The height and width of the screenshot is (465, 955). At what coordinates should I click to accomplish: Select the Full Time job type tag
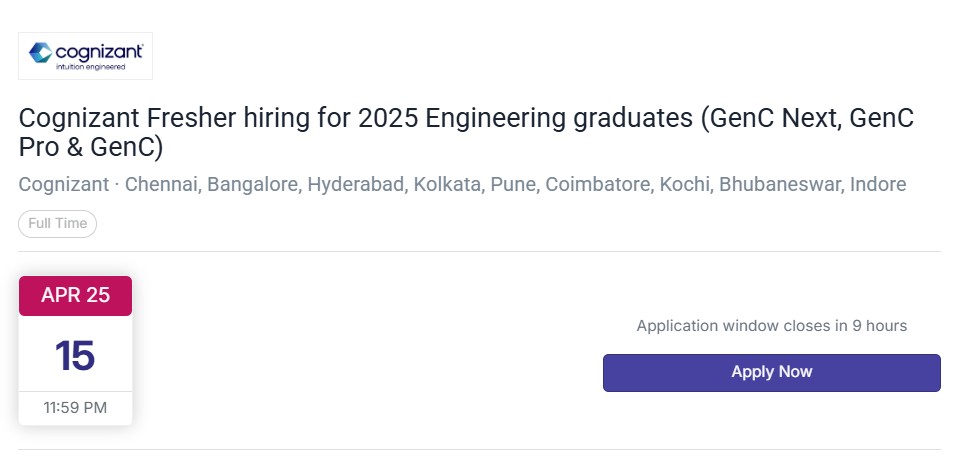(57, 224)
